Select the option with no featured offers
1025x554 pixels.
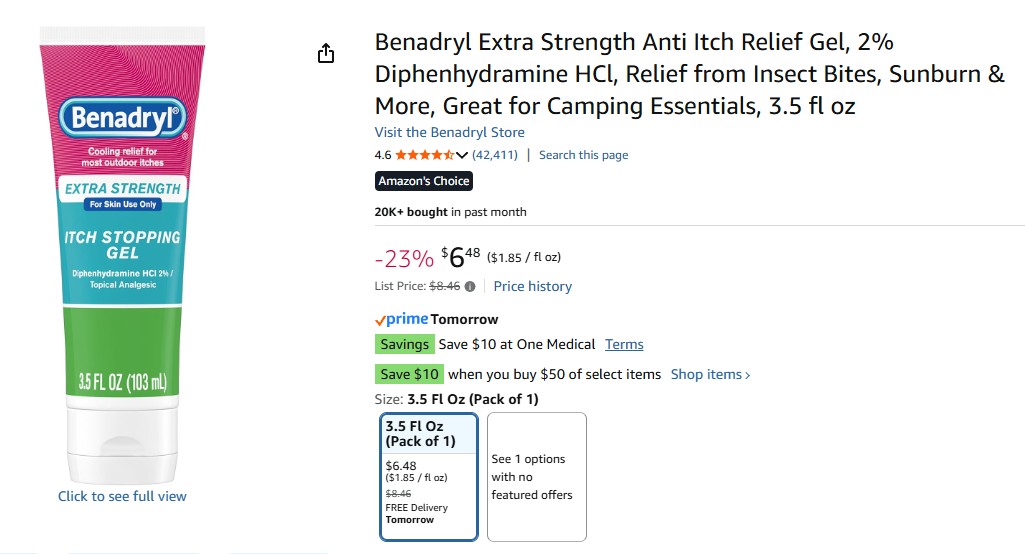[536, 476]
